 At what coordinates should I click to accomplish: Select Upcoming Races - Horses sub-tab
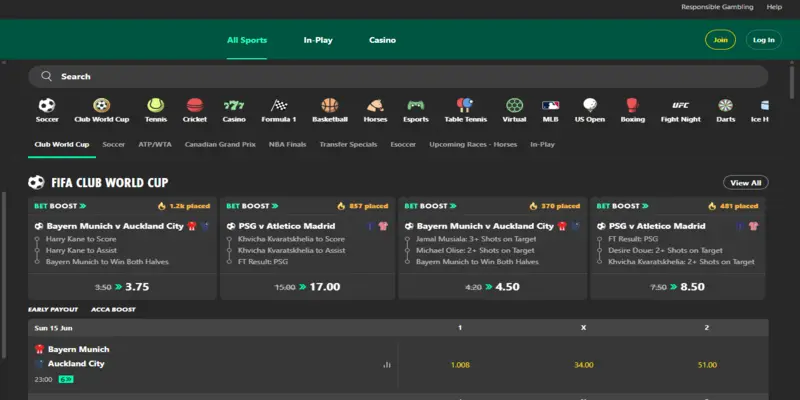pyautogui.click(x=473, y=144)
